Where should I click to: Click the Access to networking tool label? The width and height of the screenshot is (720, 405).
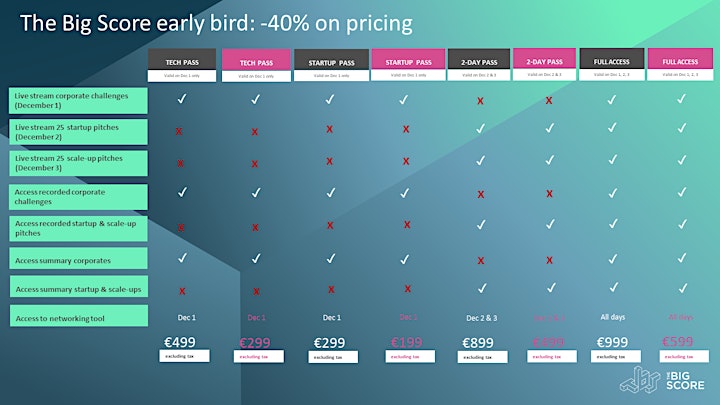(x=79, y=316)
